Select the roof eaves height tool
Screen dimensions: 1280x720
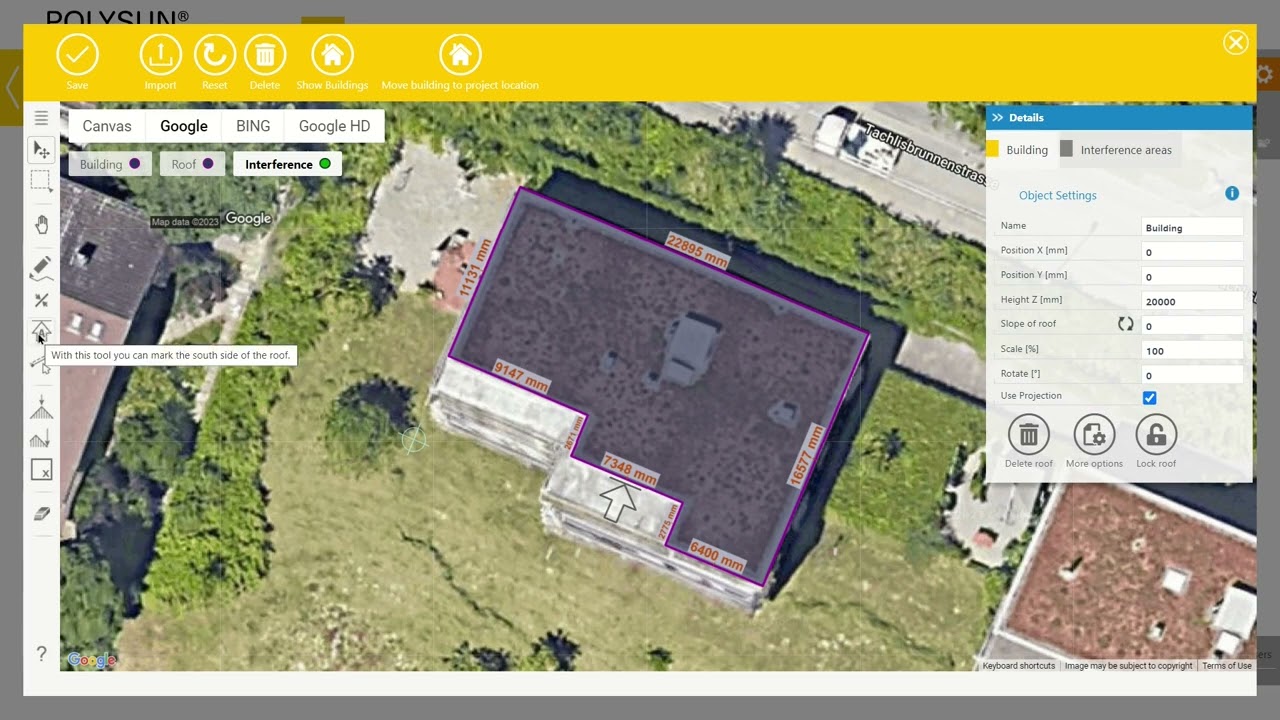point(41,438)
